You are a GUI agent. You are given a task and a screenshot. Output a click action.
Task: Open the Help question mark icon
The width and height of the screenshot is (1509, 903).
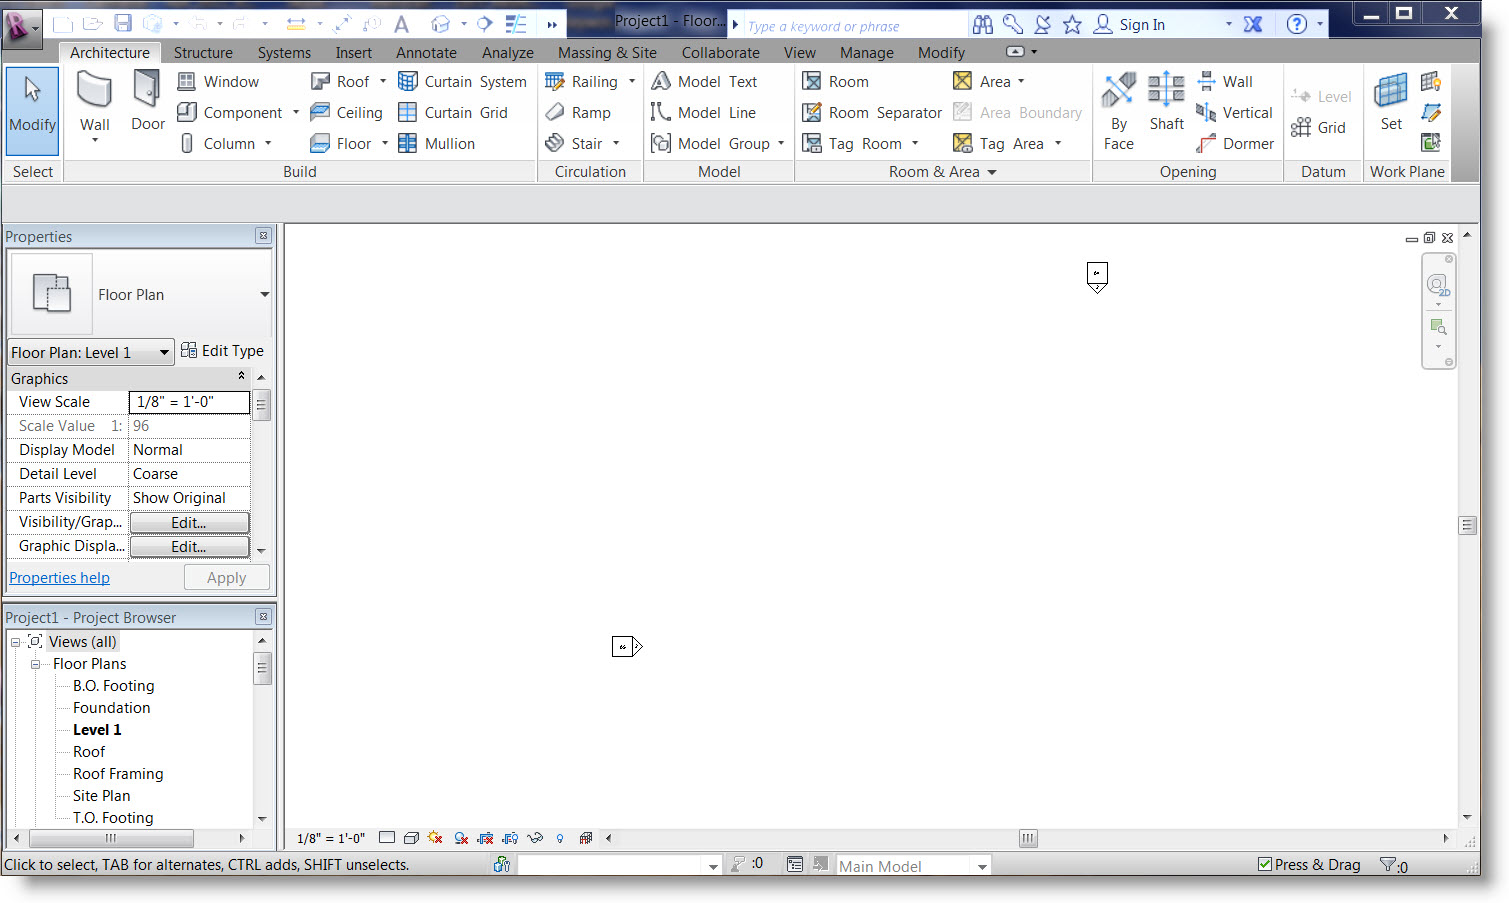click(x=1296, y=24)
